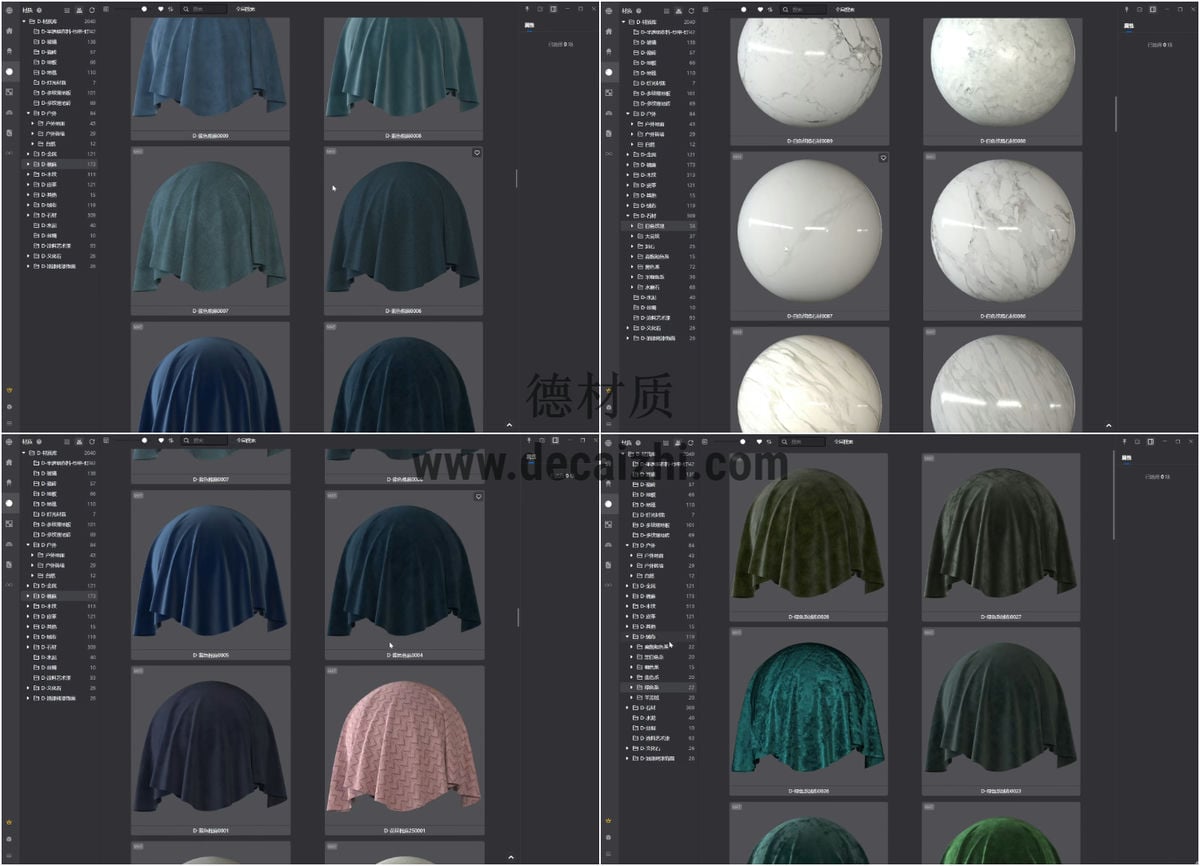Switch to tree view icon in top-left window
The height and width of the screenshot is (866, 1200).
[x=79, y=9]
